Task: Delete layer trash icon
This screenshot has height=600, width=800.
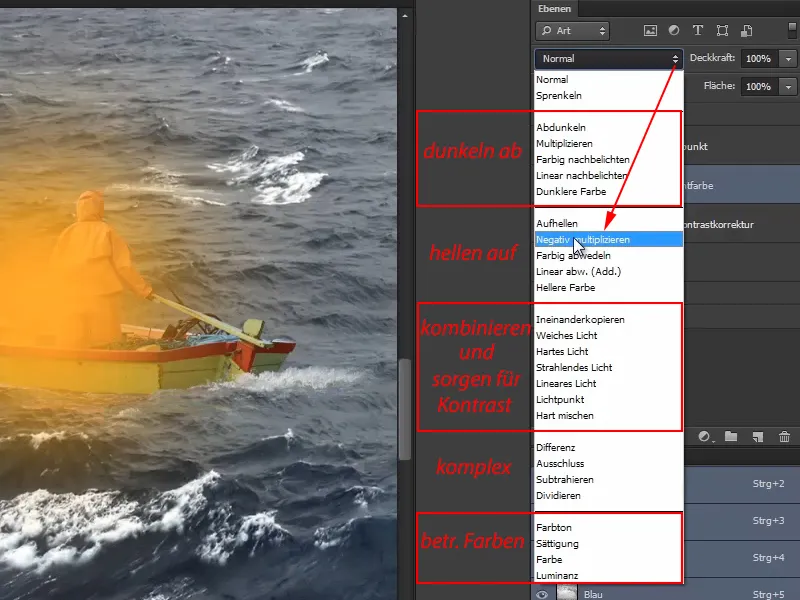Action: tap(784, 437)
